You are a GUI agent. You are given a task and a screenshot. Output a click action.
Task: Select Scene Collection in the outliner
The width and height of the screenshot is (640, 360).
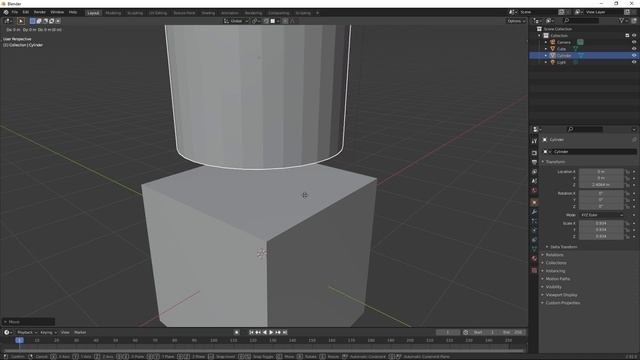(557, 29)
